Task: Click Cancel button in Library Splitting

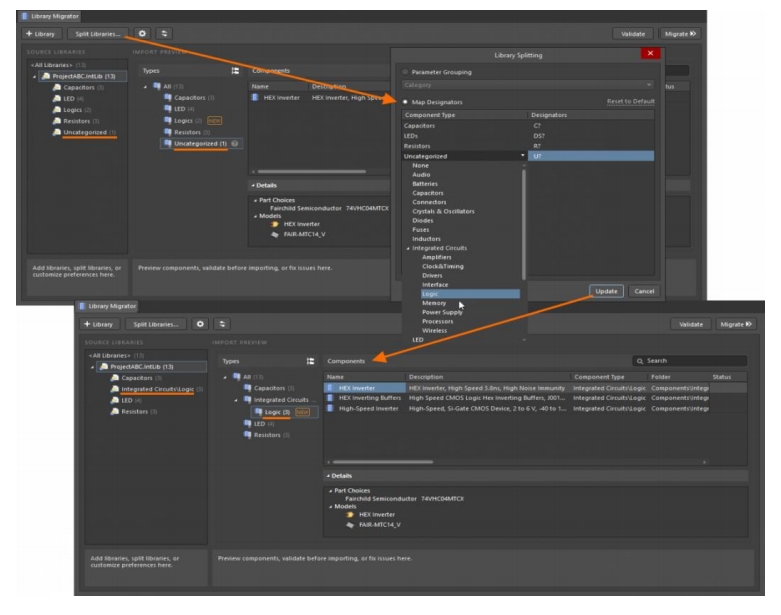Action: [644, 291]
